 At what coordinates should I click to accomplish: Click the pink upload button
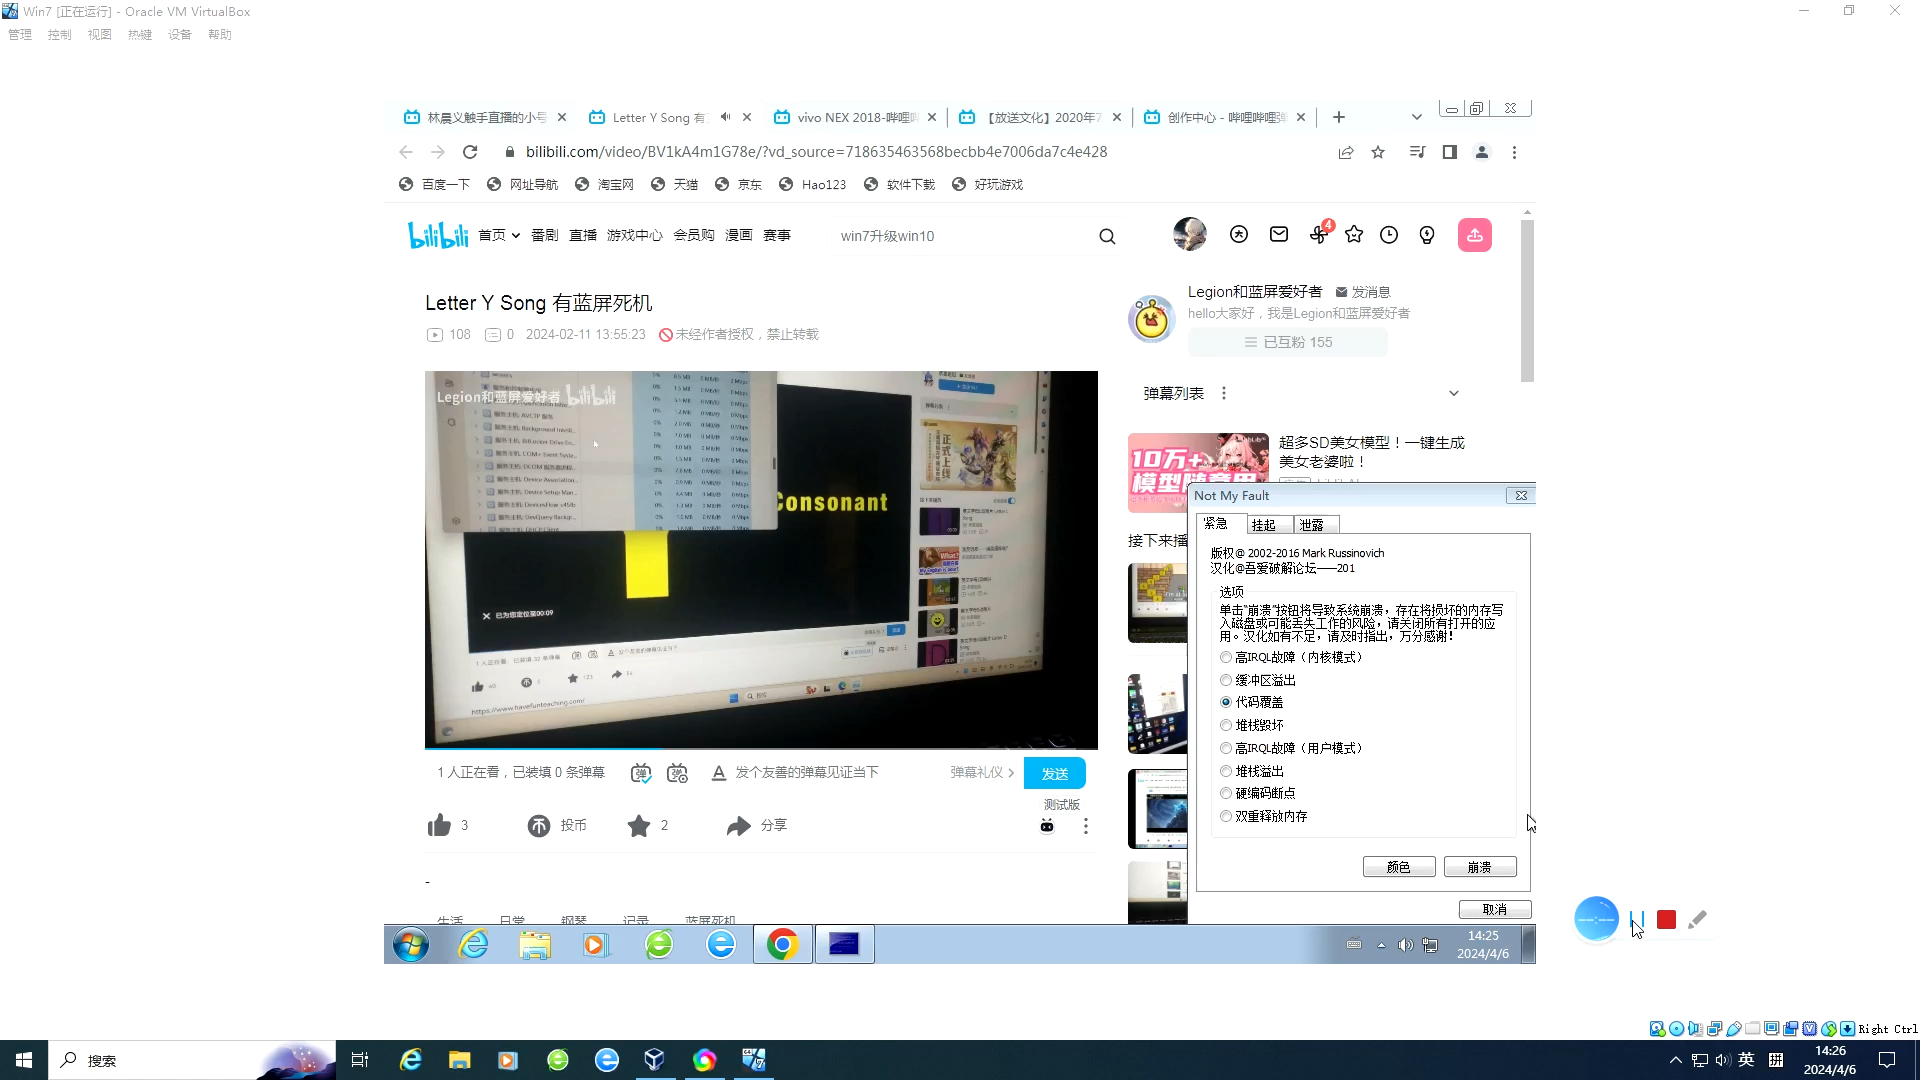tap(1474, 235)
